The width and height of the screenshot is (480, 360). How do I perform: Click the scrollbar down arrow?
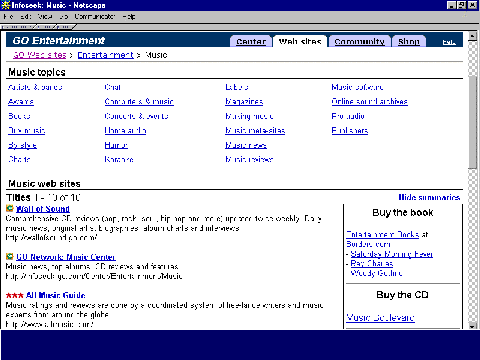coord(472,326)
